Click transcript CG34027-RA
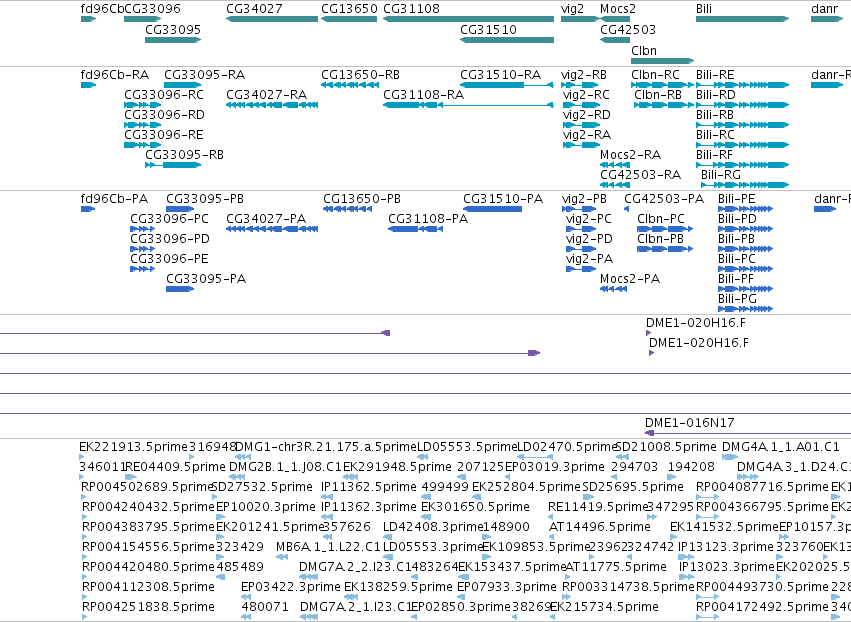 click(266, 95)
